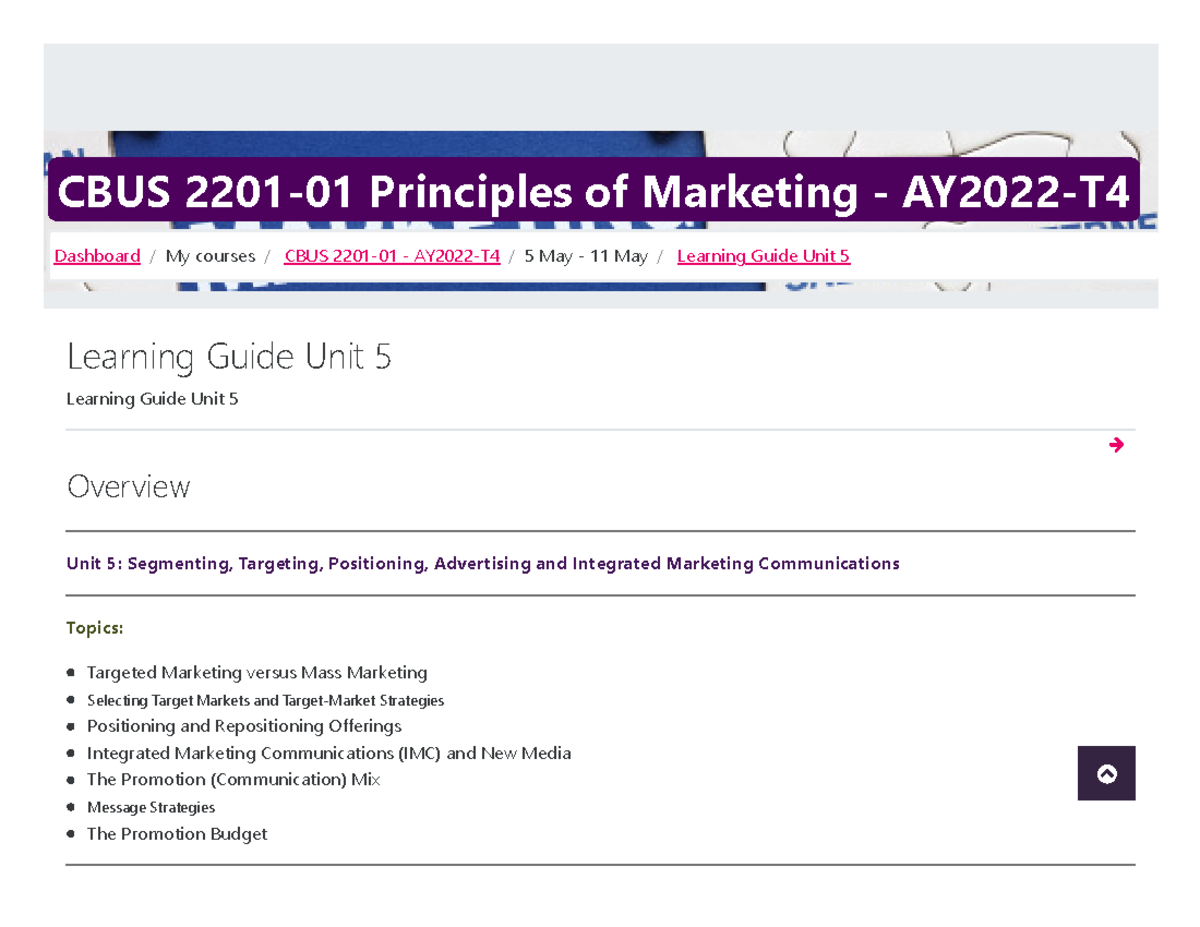The image size is (1200, 927).
Task: Click the Topics heading in green
Action: point(94,628)
